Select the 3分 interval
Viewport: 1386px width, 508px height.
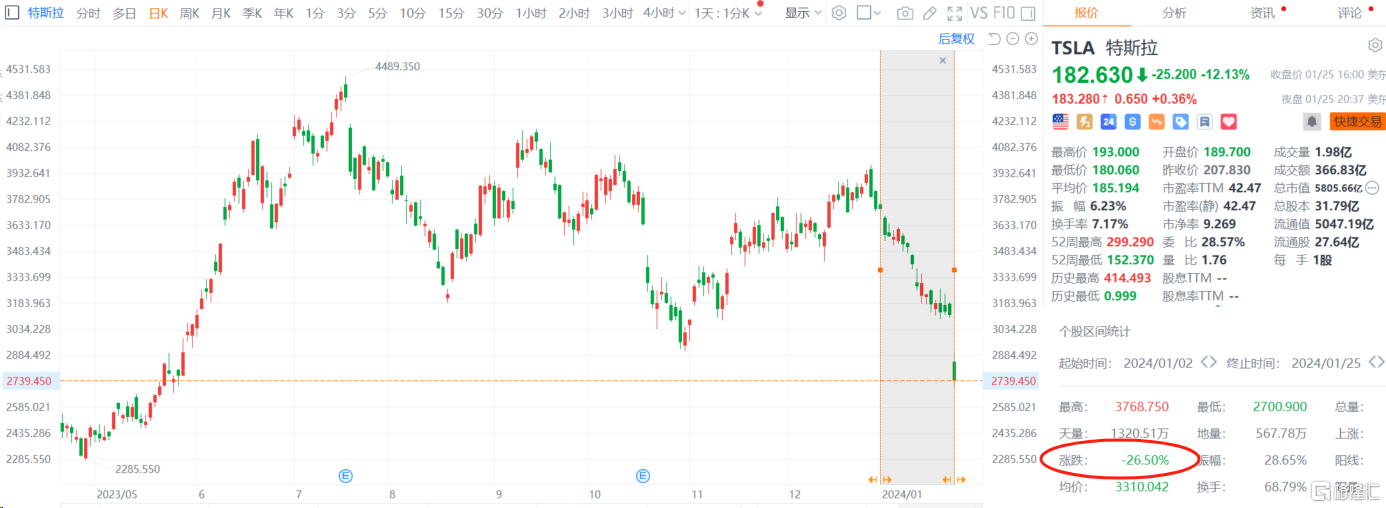(346, 13)
